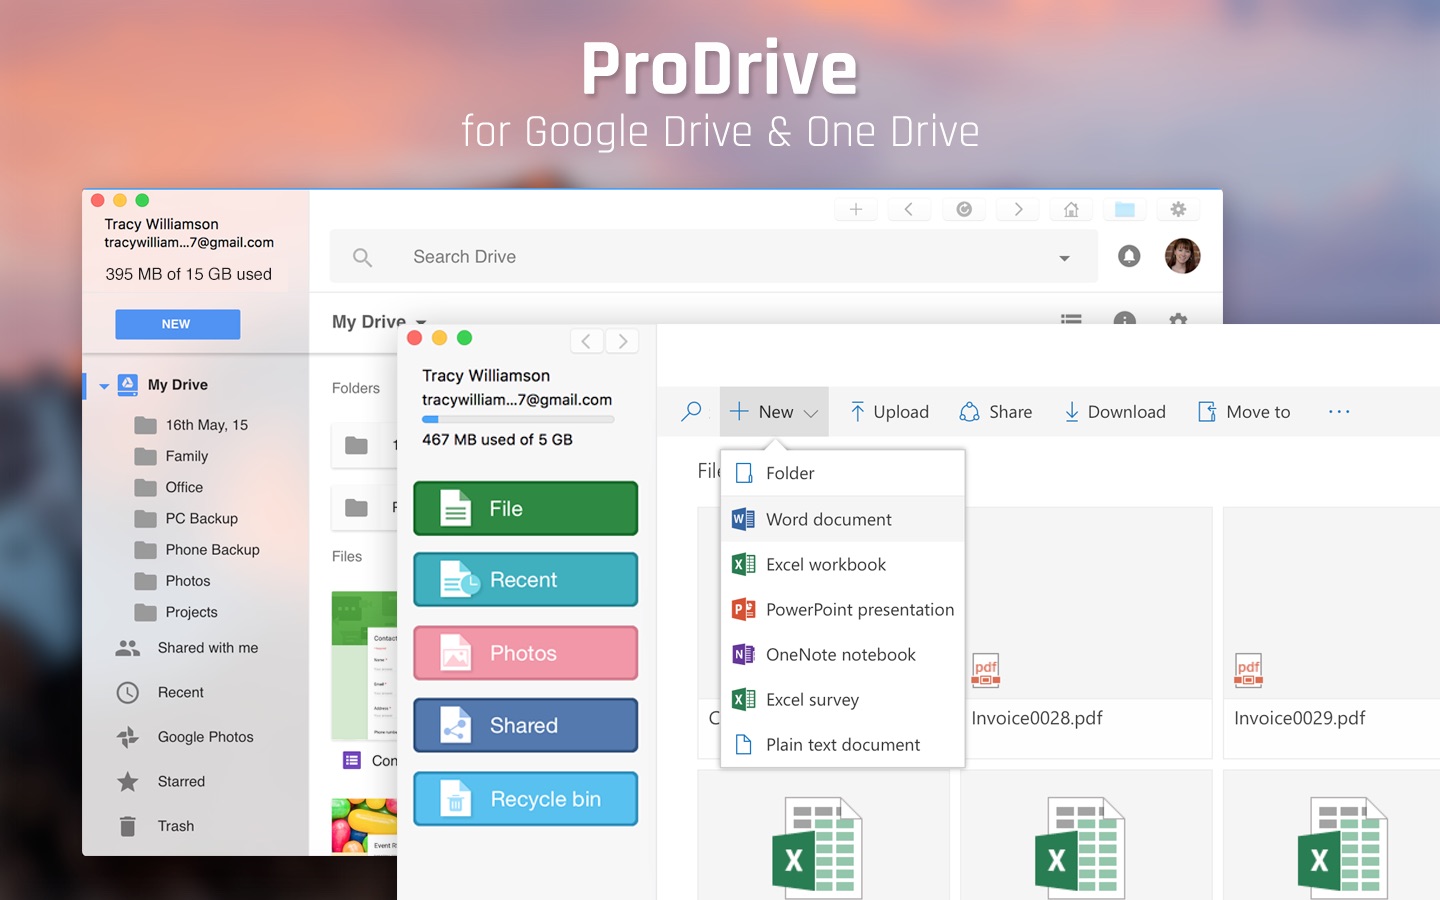Create a new Folder from the New menu
The height and width of the screenshot is (900, 1440).
[842, 473]
